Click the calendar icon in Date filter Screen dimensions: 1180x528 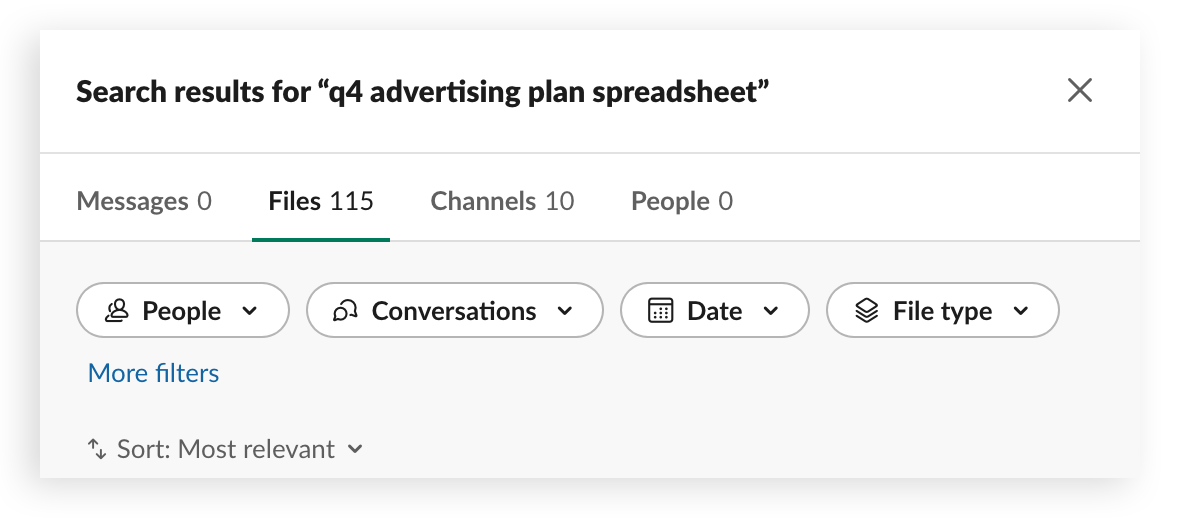660,311
